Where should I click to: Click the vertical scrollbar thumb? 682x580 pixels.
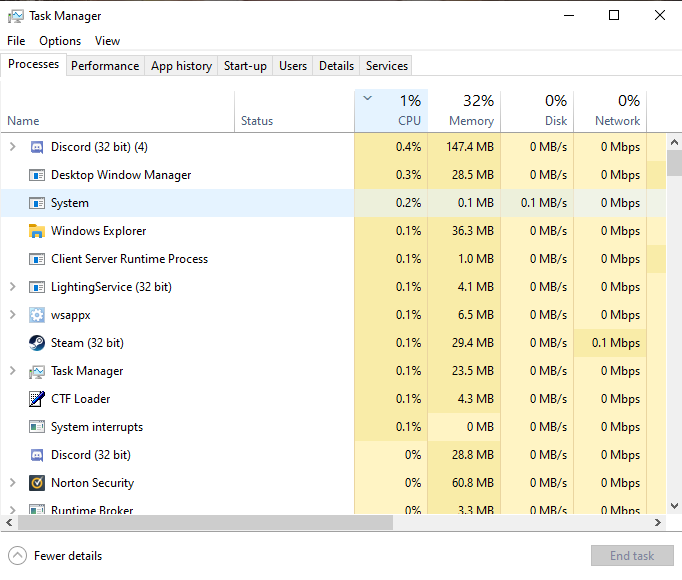(674, 163)
